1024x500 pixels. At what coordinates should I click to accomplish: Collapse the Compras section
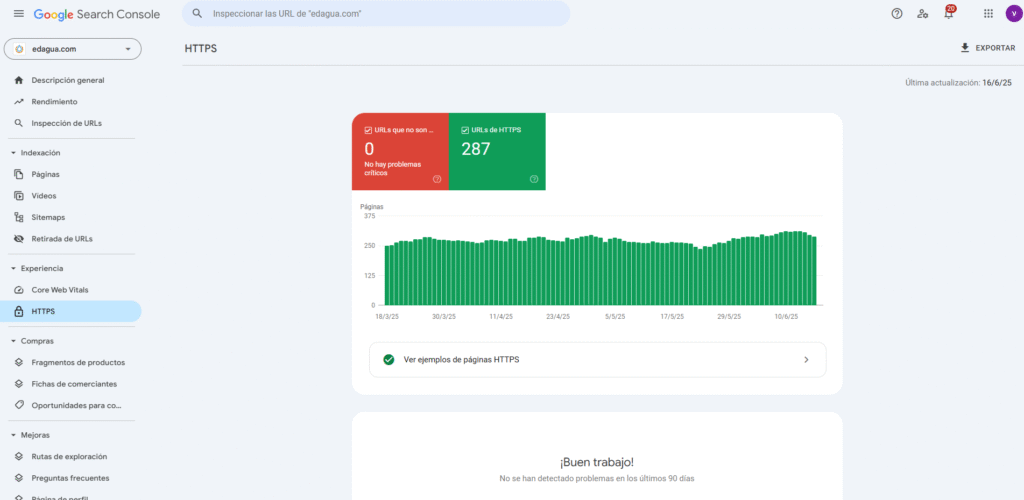point(13,341)
